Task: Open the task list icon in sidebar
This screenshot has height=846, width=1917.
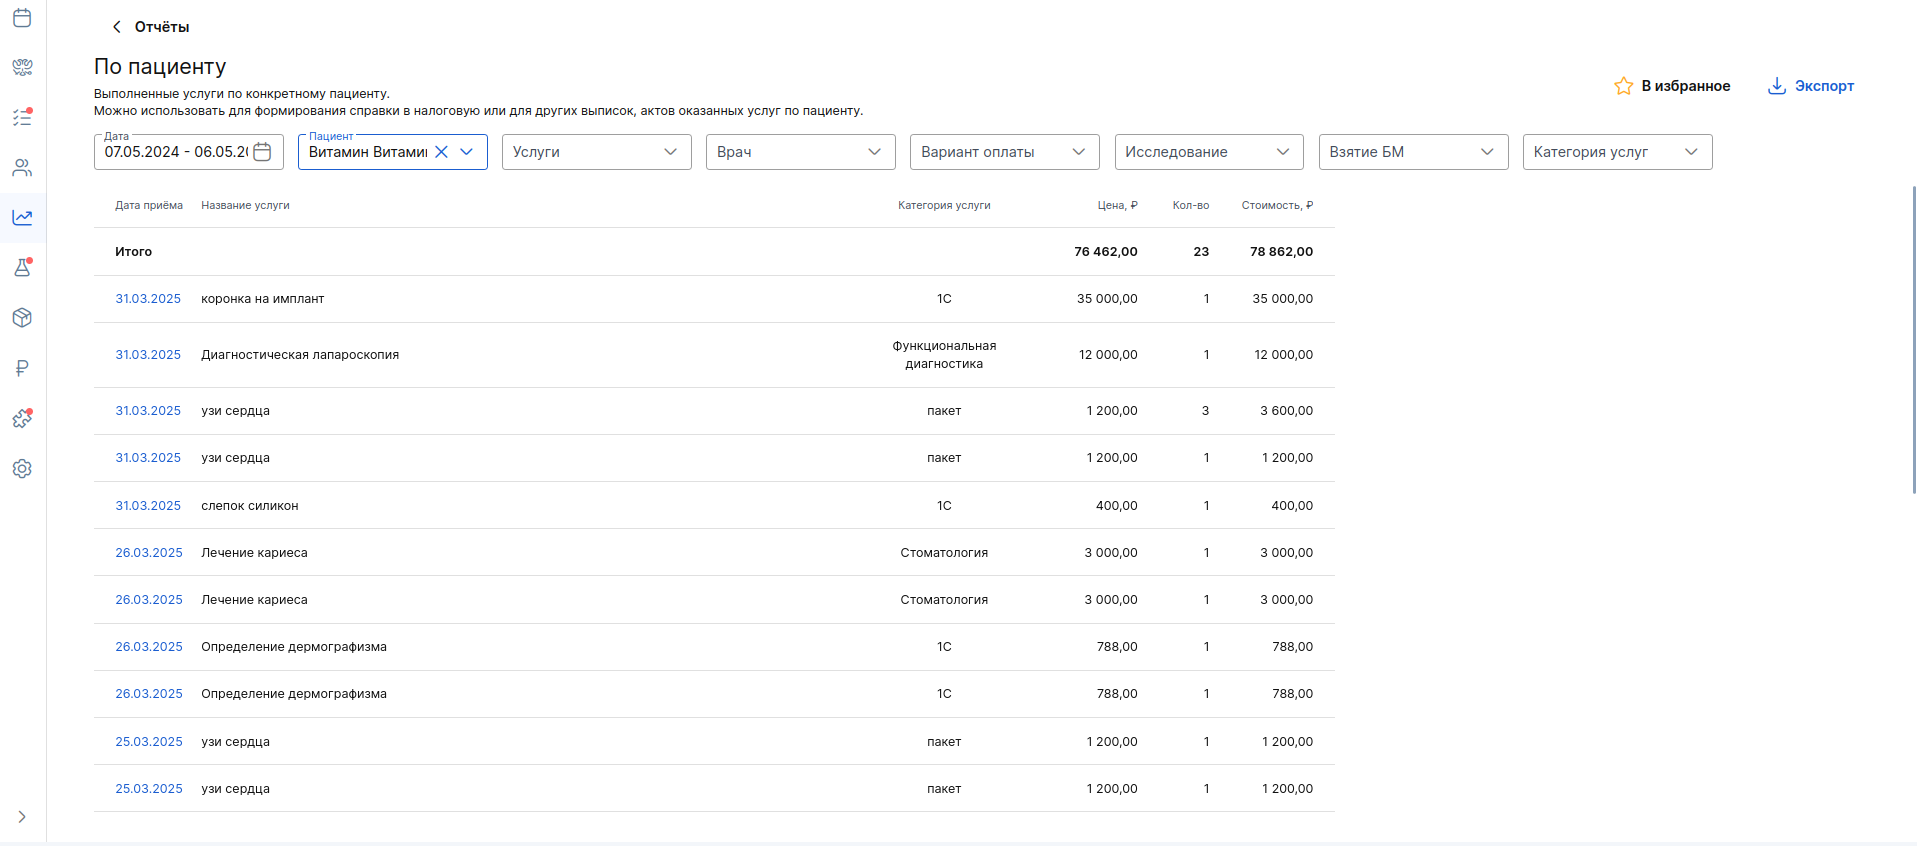Action: (x=22, y=118)
